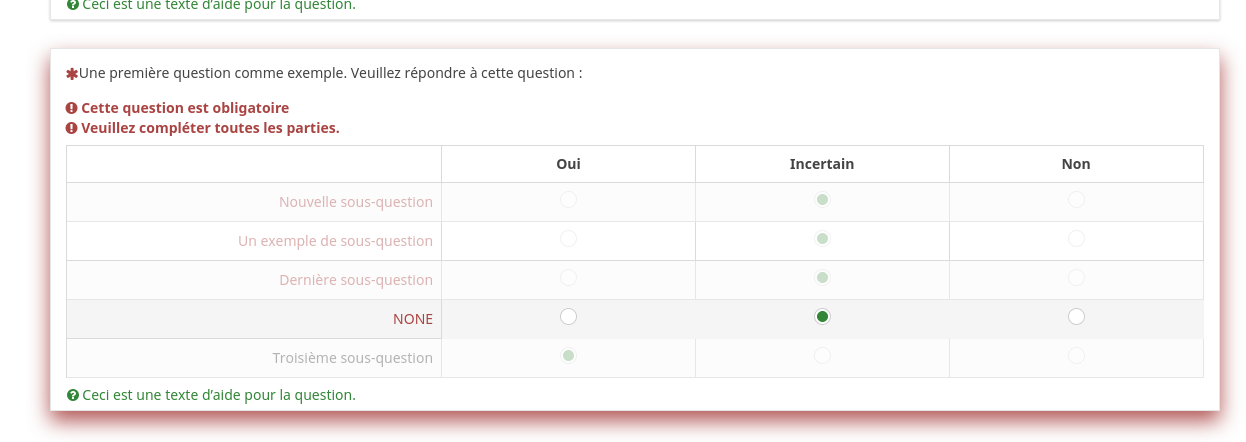Pick Oui in the NONE row

(568, 317)
